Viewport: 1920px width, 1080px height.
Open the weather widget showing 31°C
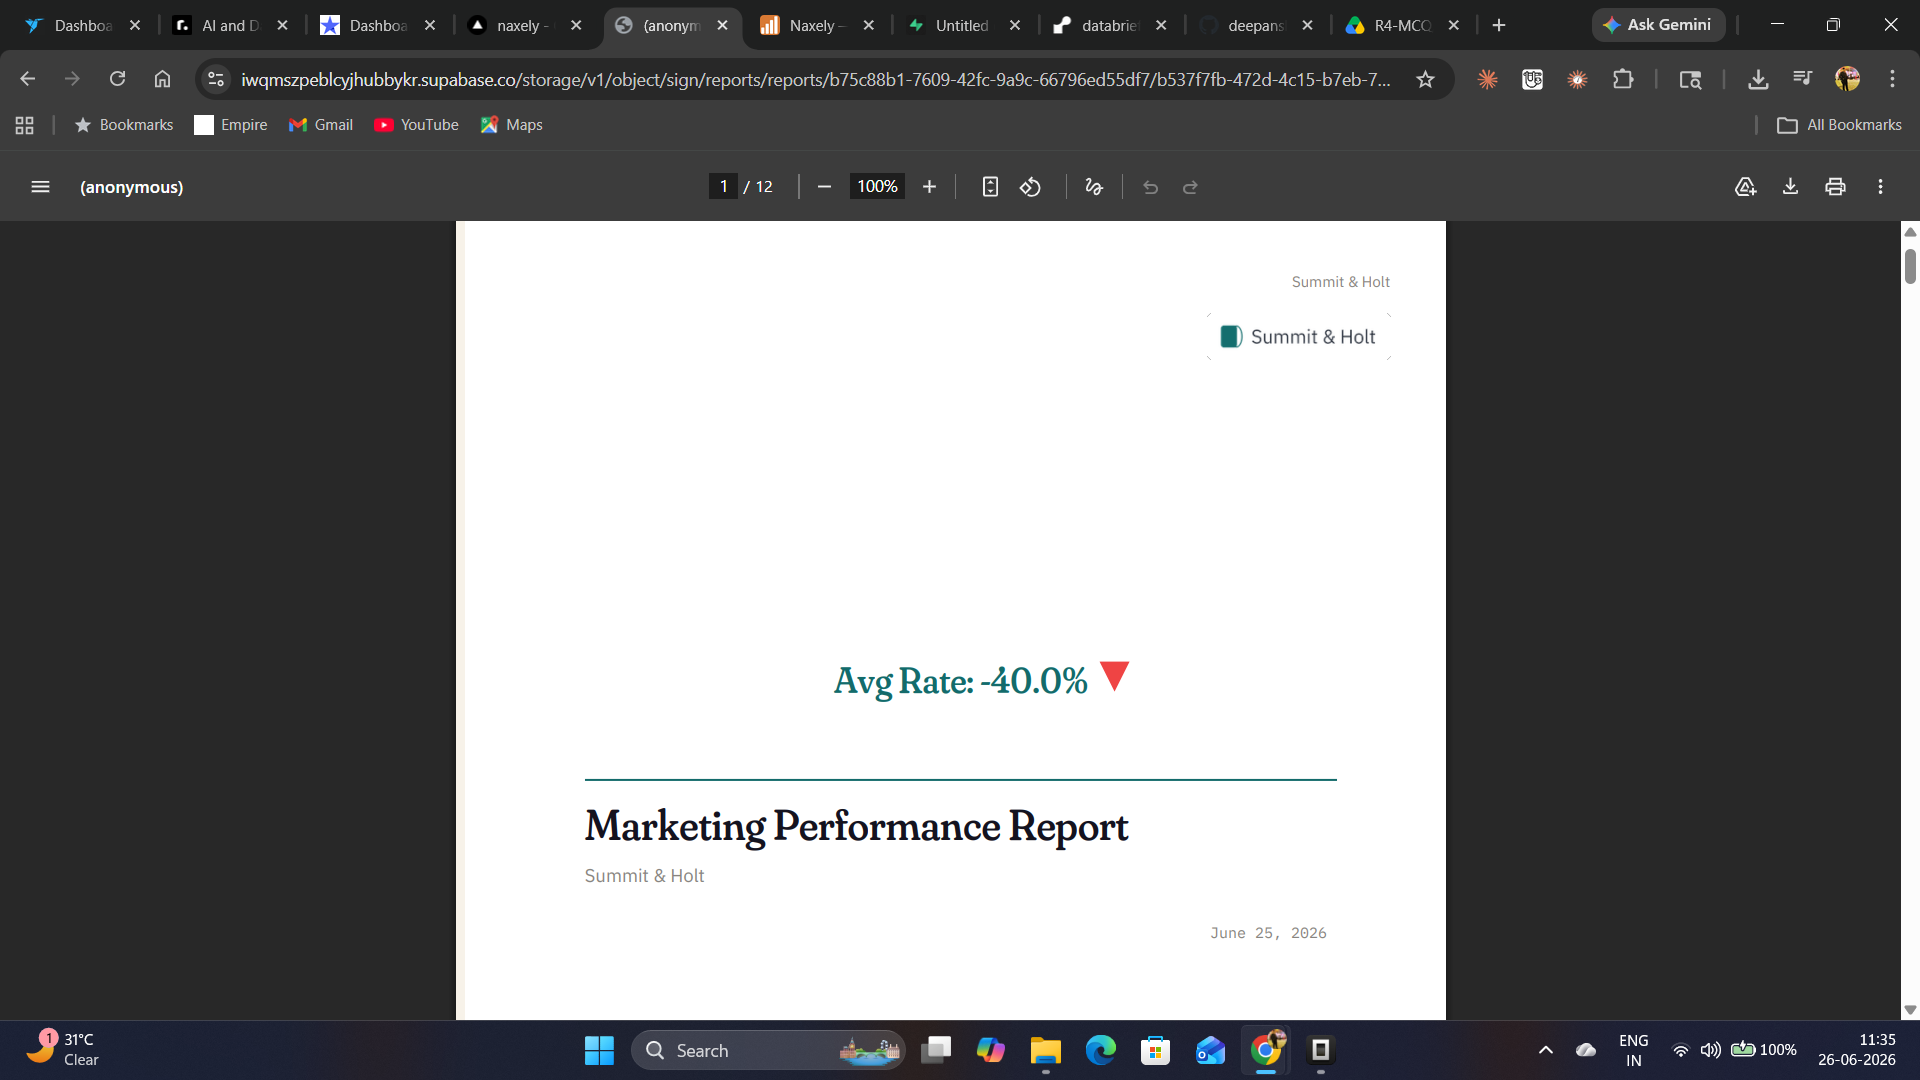click(64, 1050)
